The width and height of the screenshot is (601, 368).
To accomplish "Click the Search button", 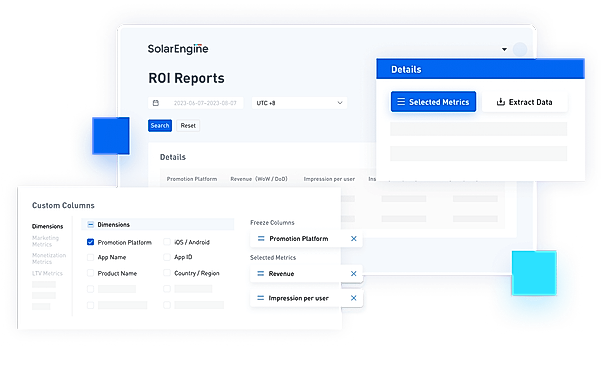I will [160, 125].
